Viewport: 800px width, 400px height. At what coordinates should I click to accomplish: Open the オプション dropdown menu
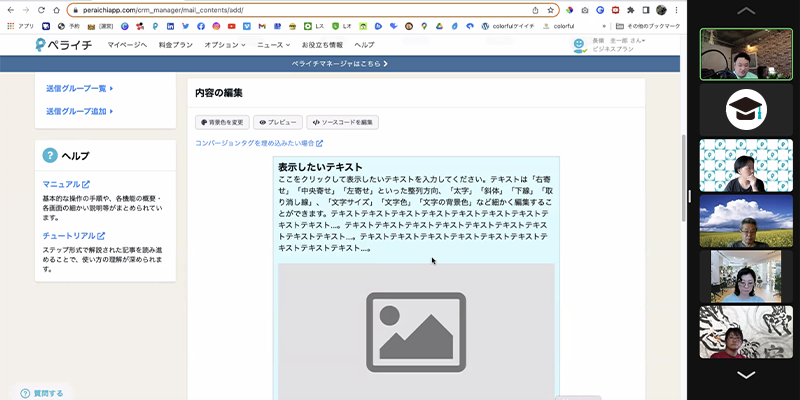224,45
